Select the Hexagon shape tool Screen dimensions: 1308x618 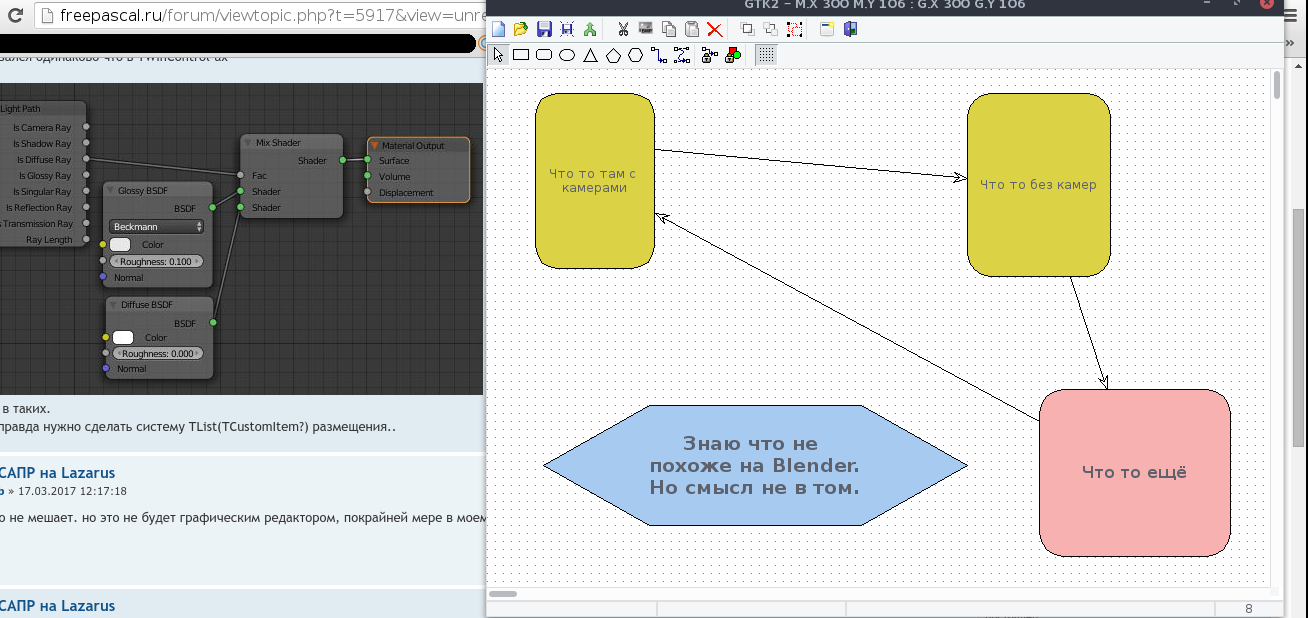[x=636, y=55]
